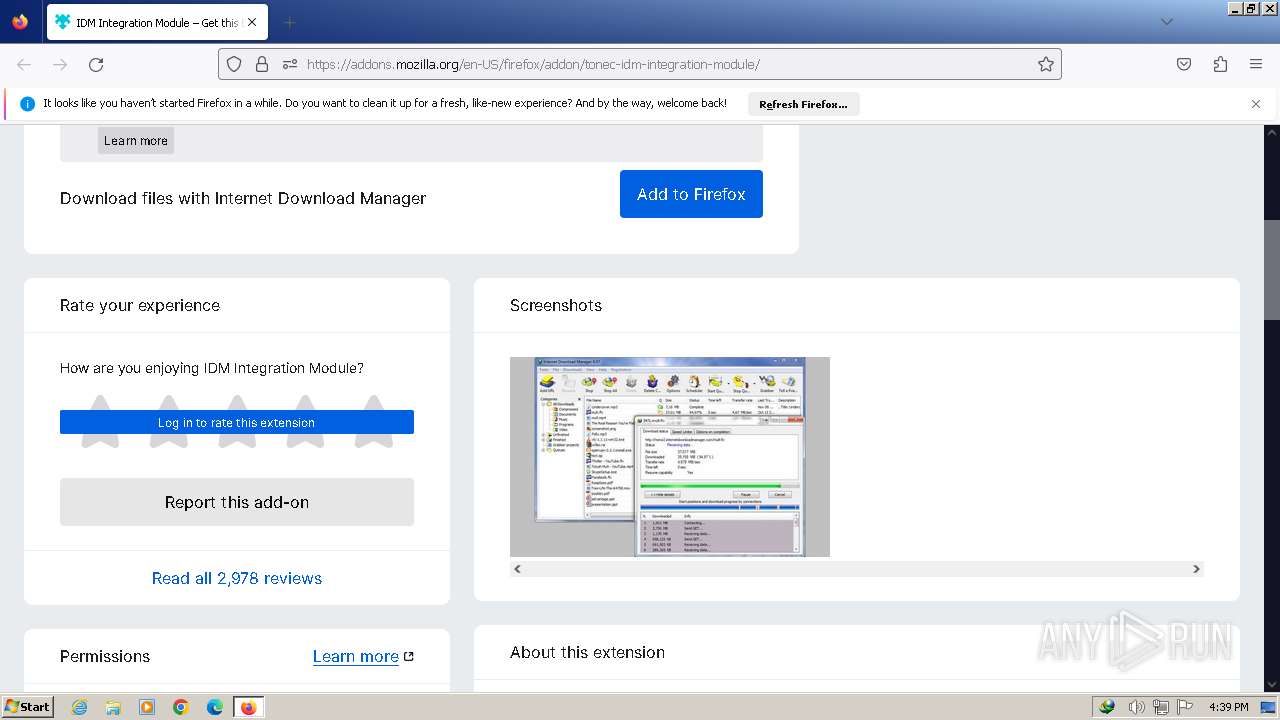Viewport: 1280px width, 720px height.
Task: Open the list all tabs dropdown
Action: tap(1166, 22)
